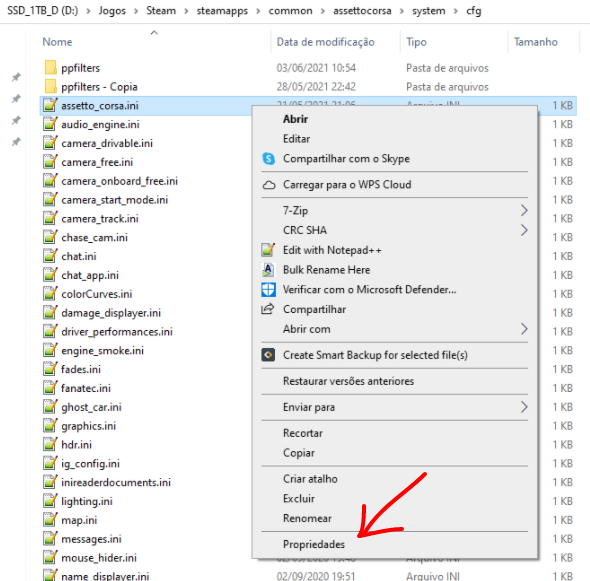
Task: Click the Bulk Rename Here icon
Action: click(x=268, y=270)
